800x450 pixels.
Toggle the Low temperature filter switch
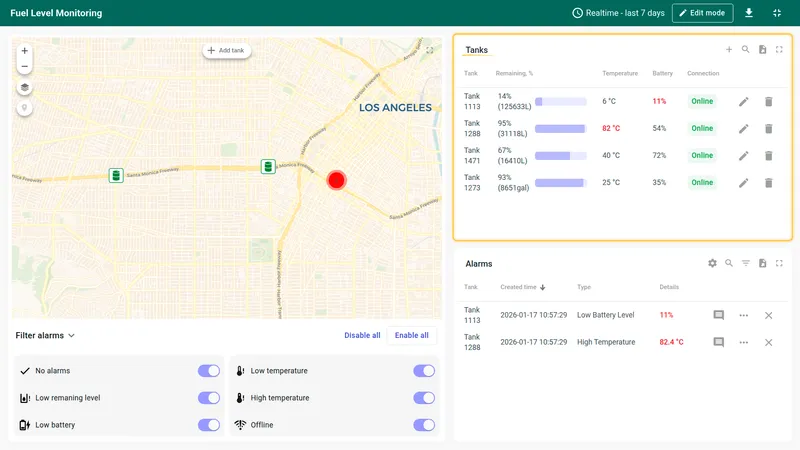424,371
